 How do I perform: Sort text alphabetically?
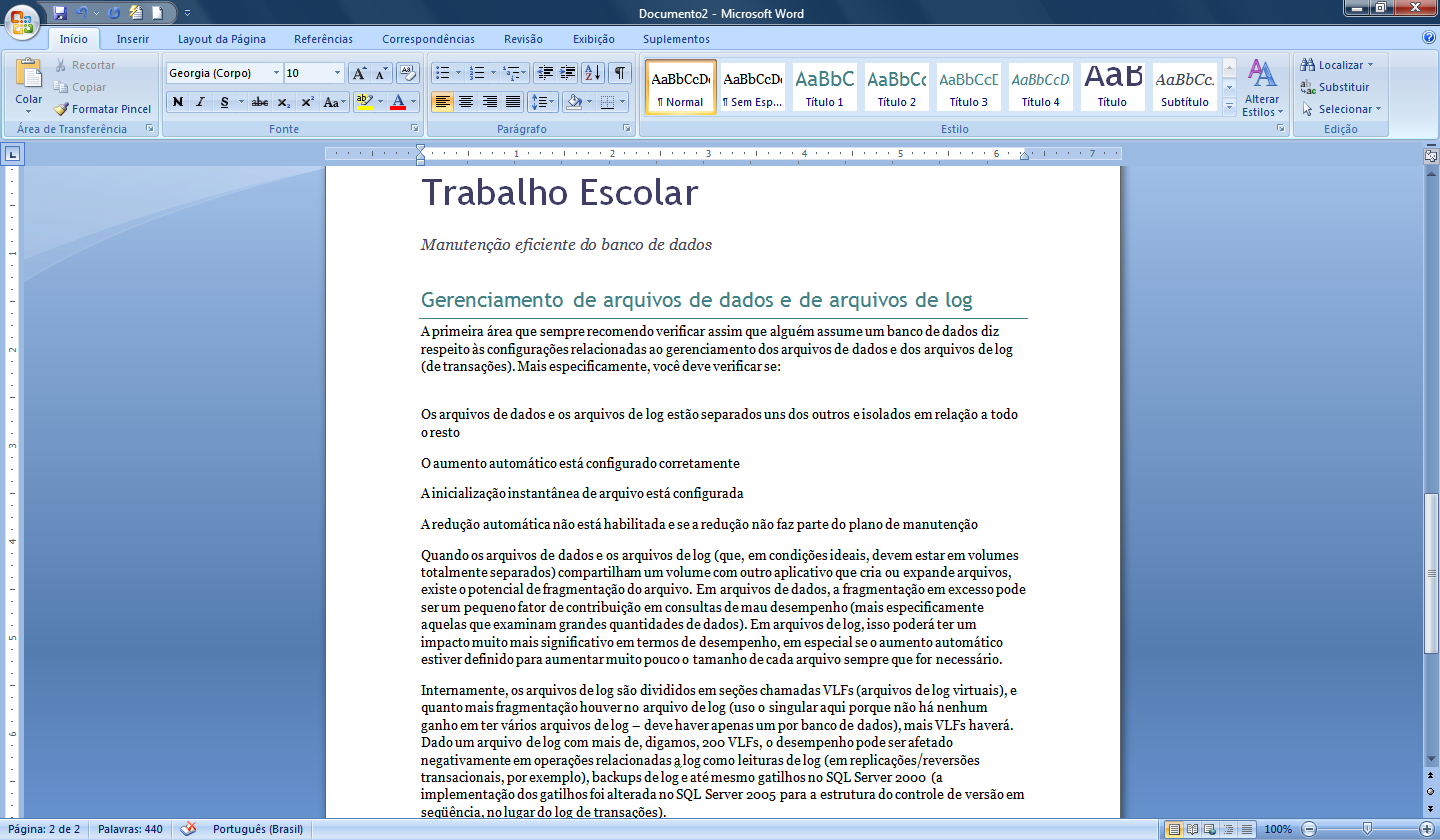click(x=593, y=73)
